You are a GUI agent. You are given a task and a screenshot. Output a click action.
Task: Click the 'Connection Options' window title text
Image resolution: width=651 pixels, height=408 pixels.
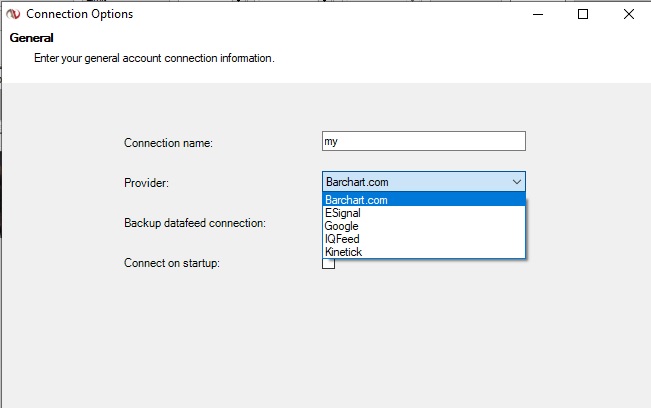click(79, 14)
